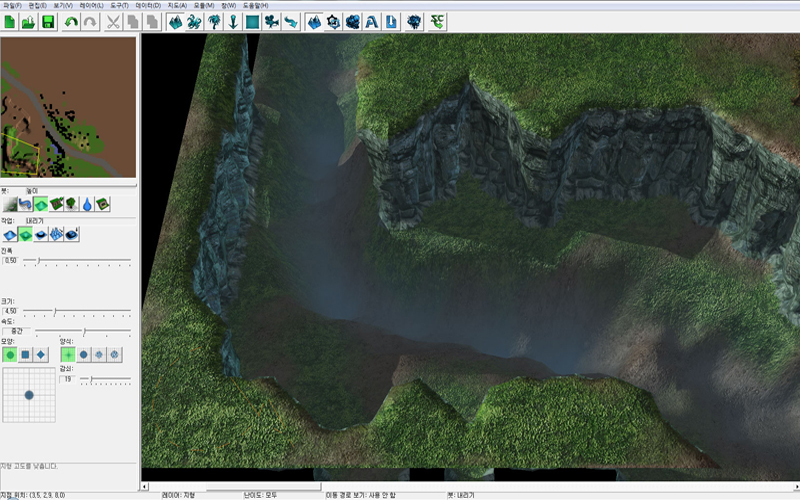Undo the last terrain edit
The height and width of the screenshot is (500, 800).
tap(71, 22)
